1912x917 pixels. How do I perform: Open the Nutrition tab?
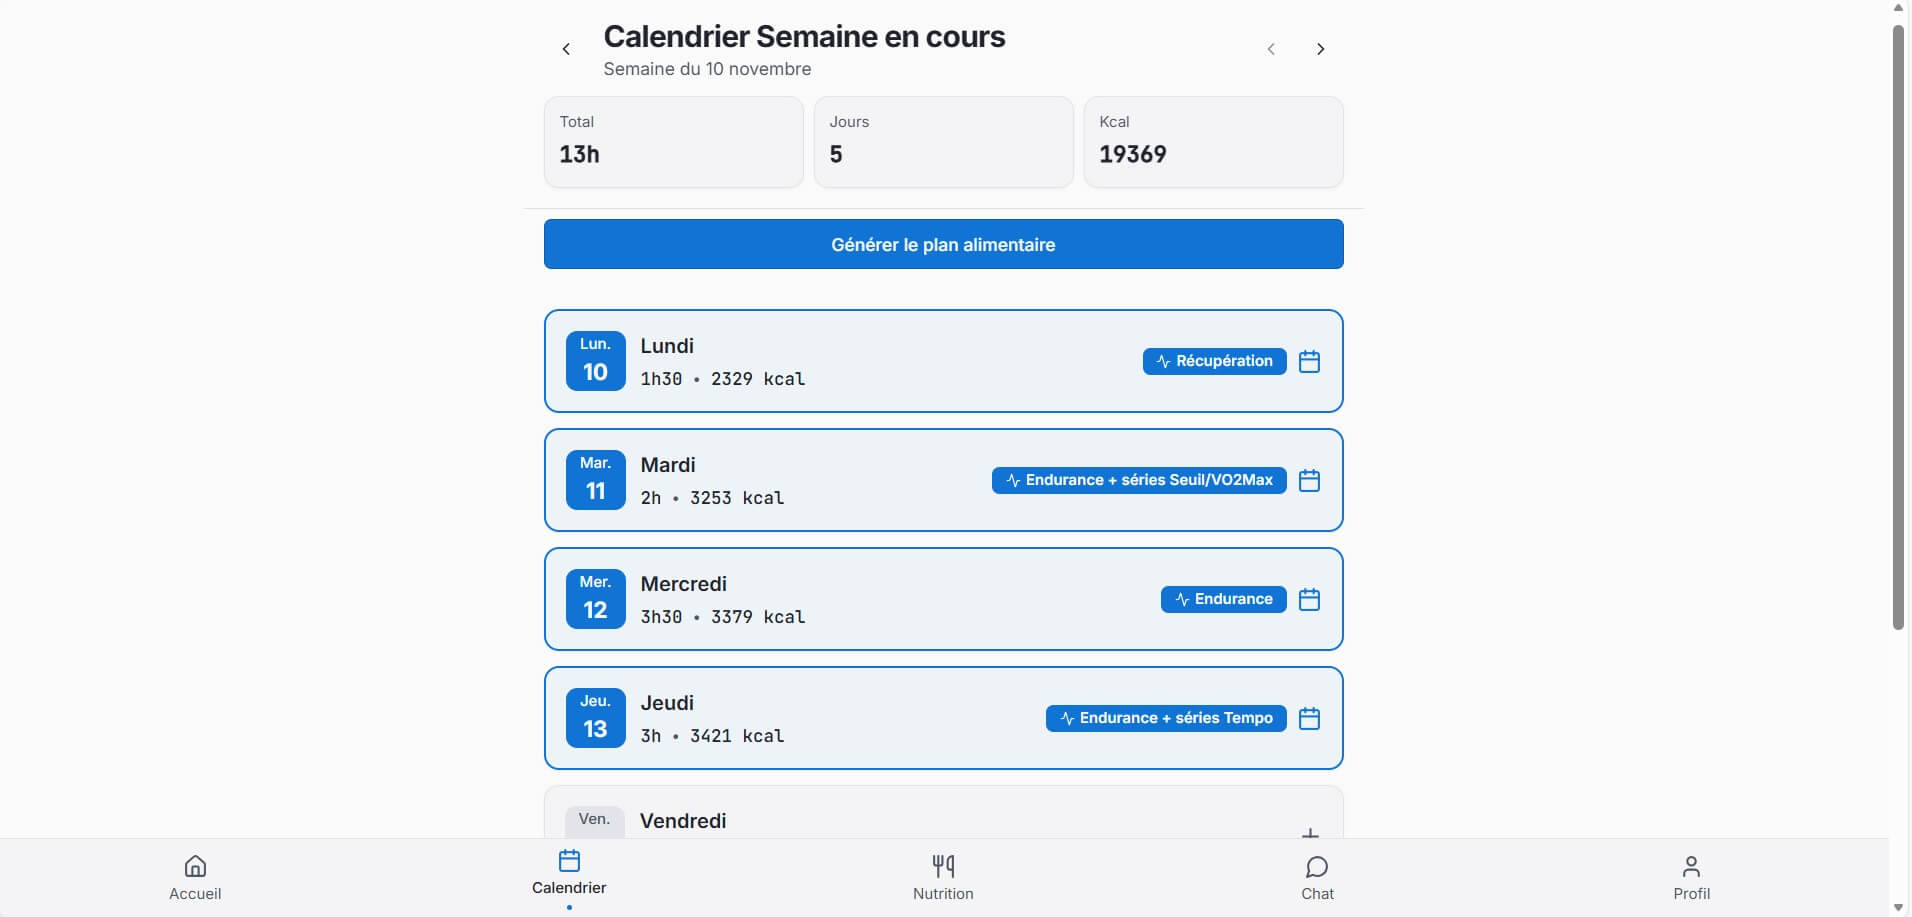tap(942, 877)
